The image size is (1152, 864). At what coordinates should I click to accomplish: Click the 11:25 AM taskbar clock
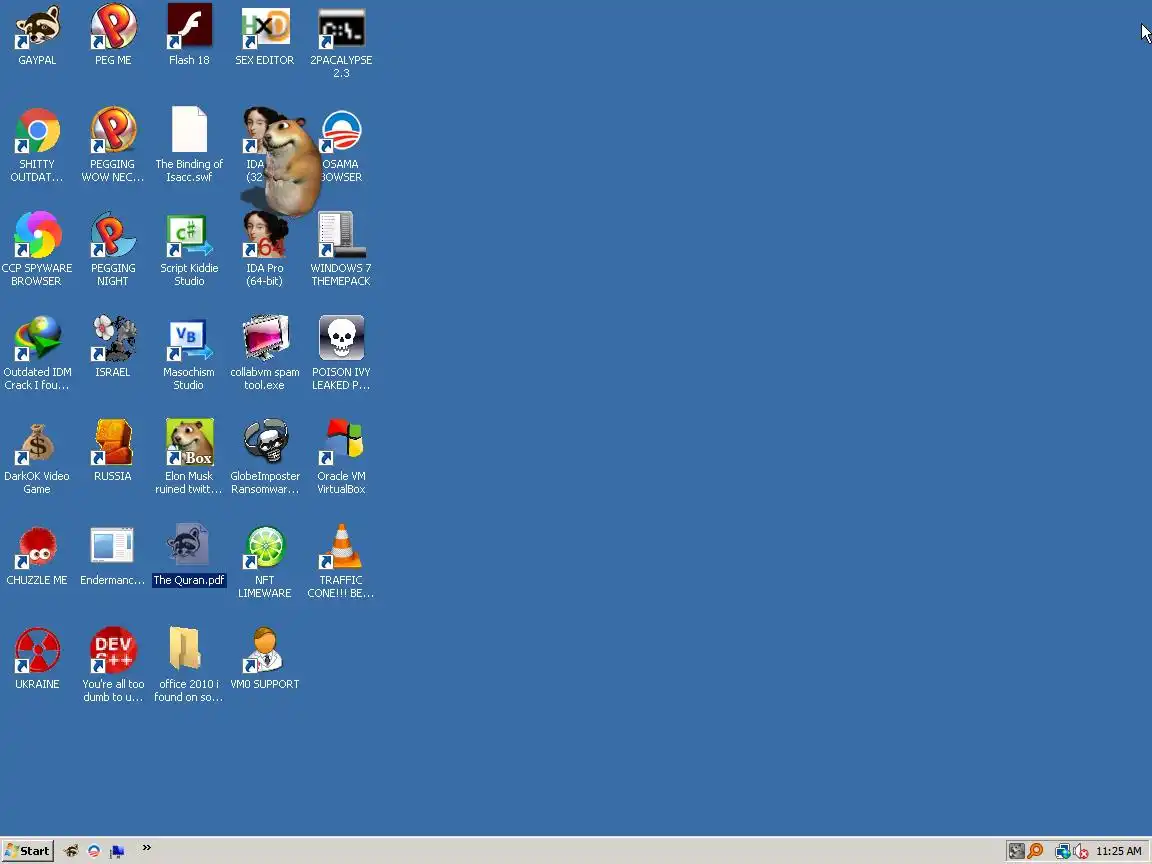tap(1118, 852)
